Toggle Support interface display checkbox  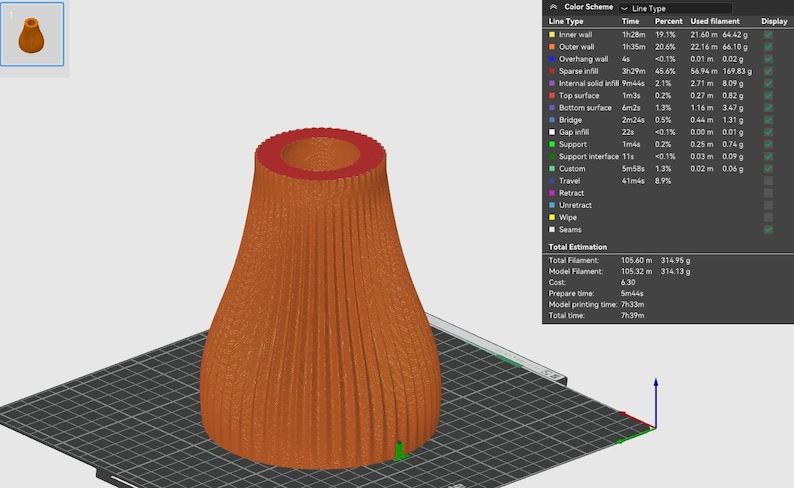(x=768, y=156)
